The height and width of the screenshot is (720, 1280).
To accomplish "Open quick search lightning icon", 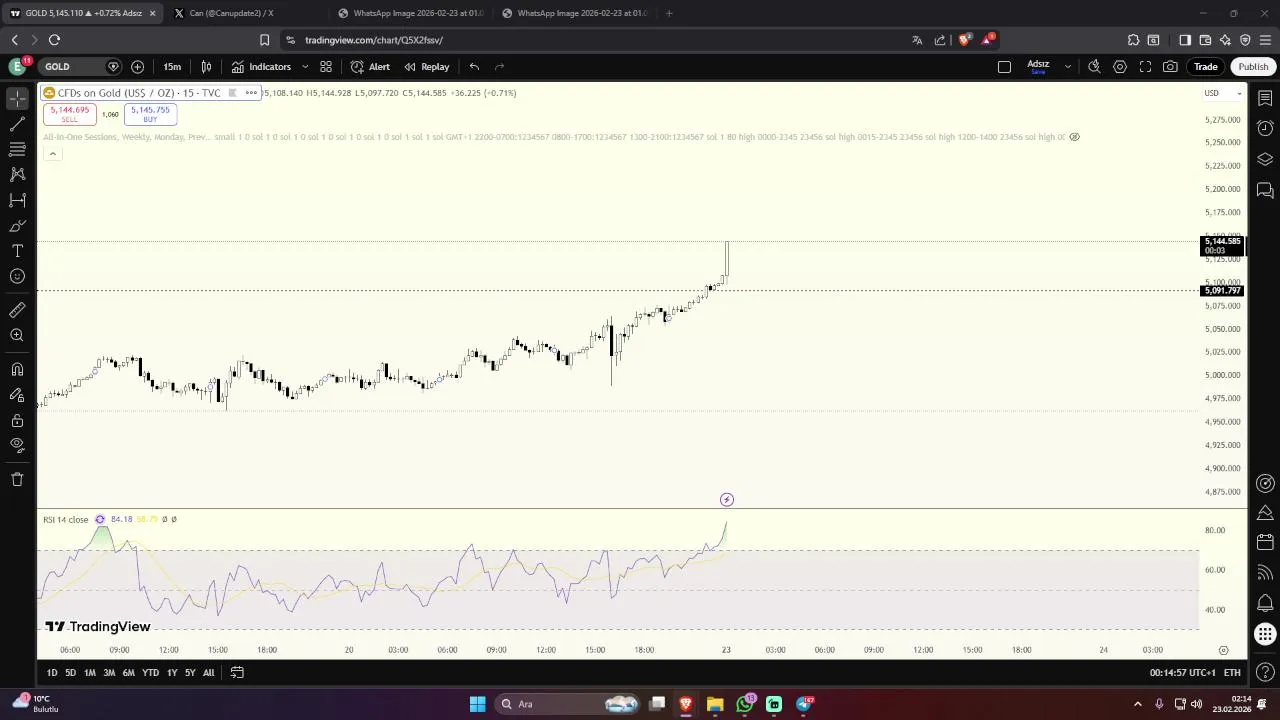I will 1094,67.
